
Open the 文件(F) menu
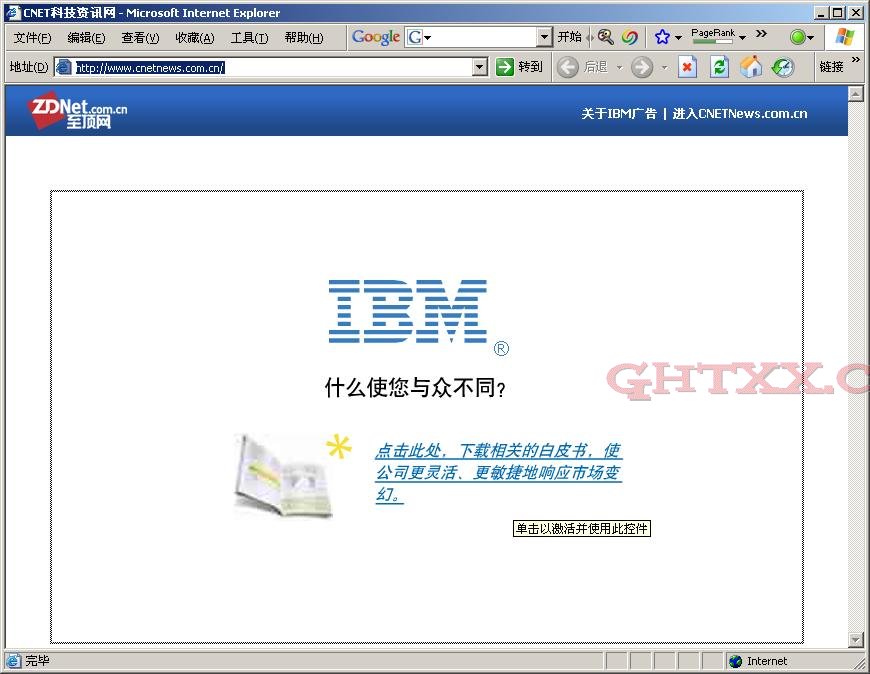32,38
